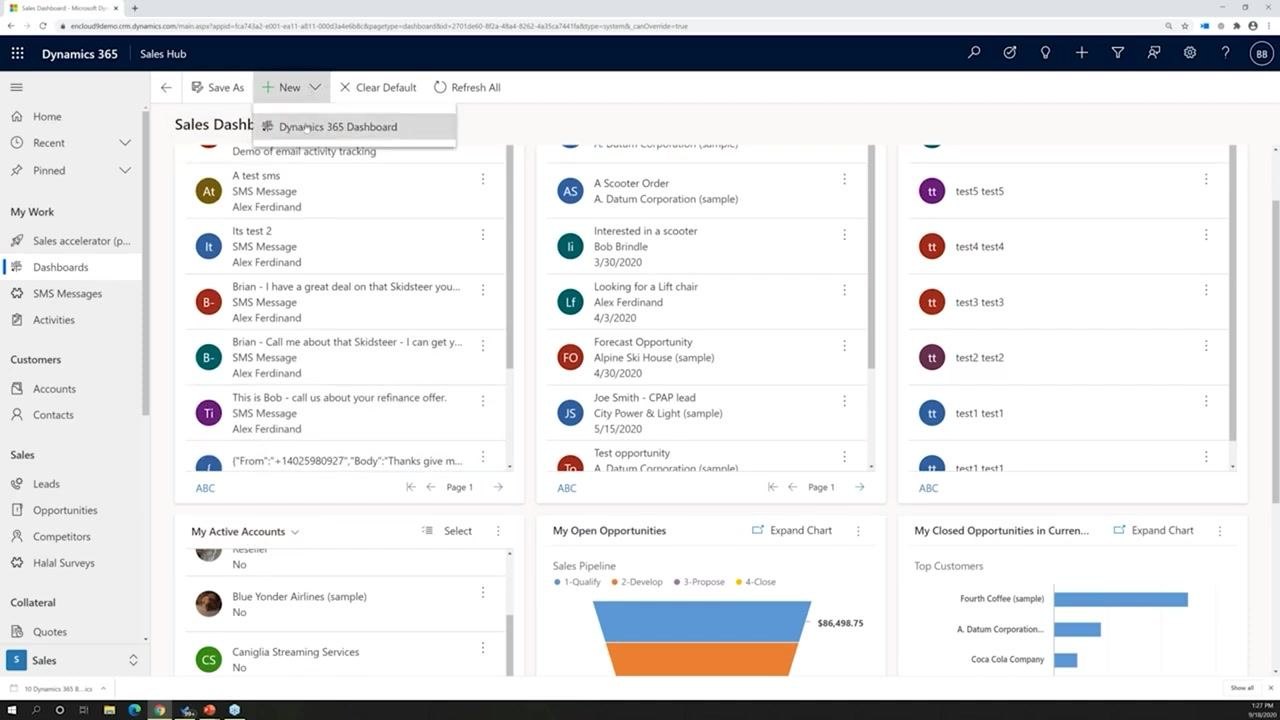Click the Clear Default button
The image size is (1280, 720).
[x=377, y=87]
